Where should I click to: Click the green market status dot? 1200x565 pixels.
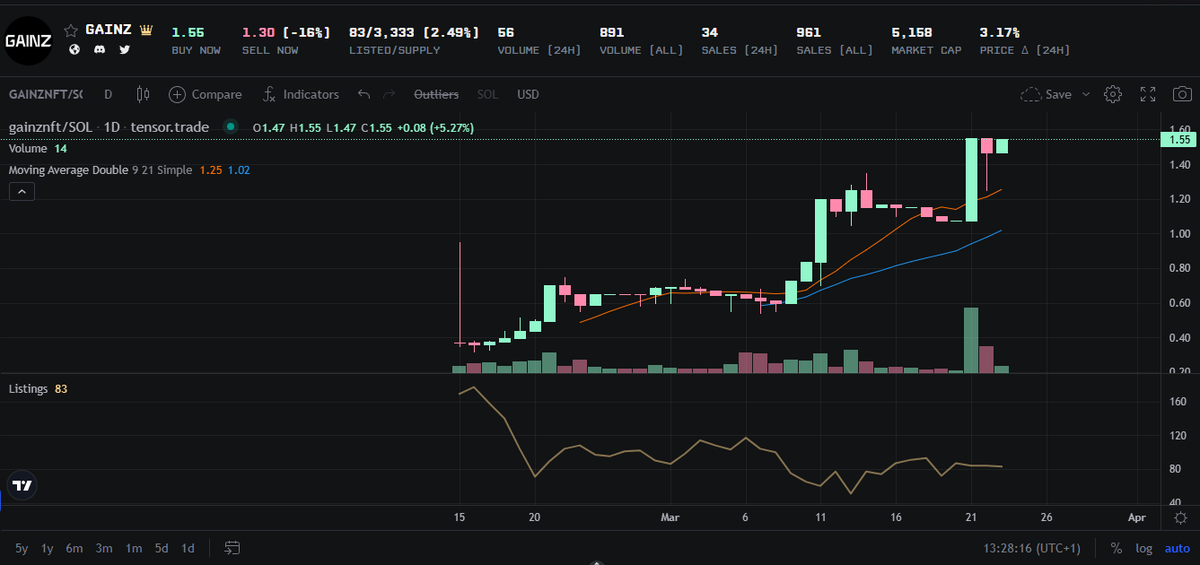pos(231,127)
